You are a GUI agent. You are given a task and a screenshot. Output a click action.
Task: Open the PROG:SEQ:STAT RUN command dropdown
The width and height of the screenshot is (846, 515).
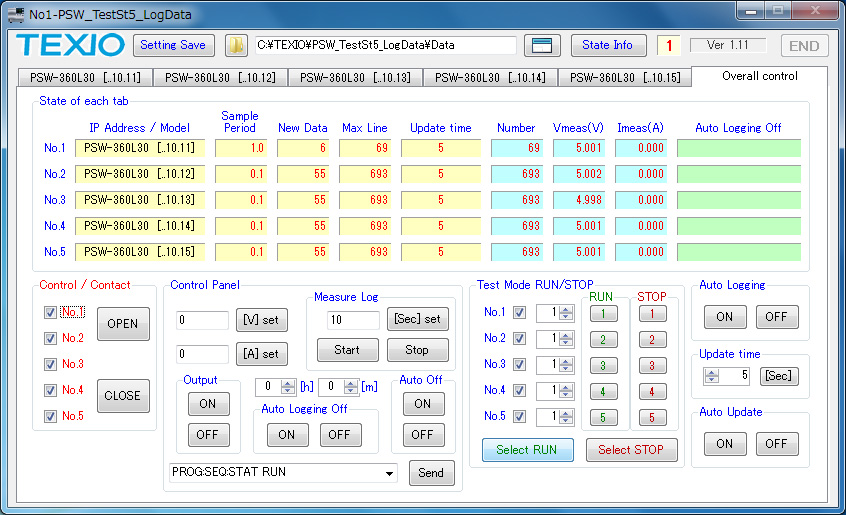[389, 473]
